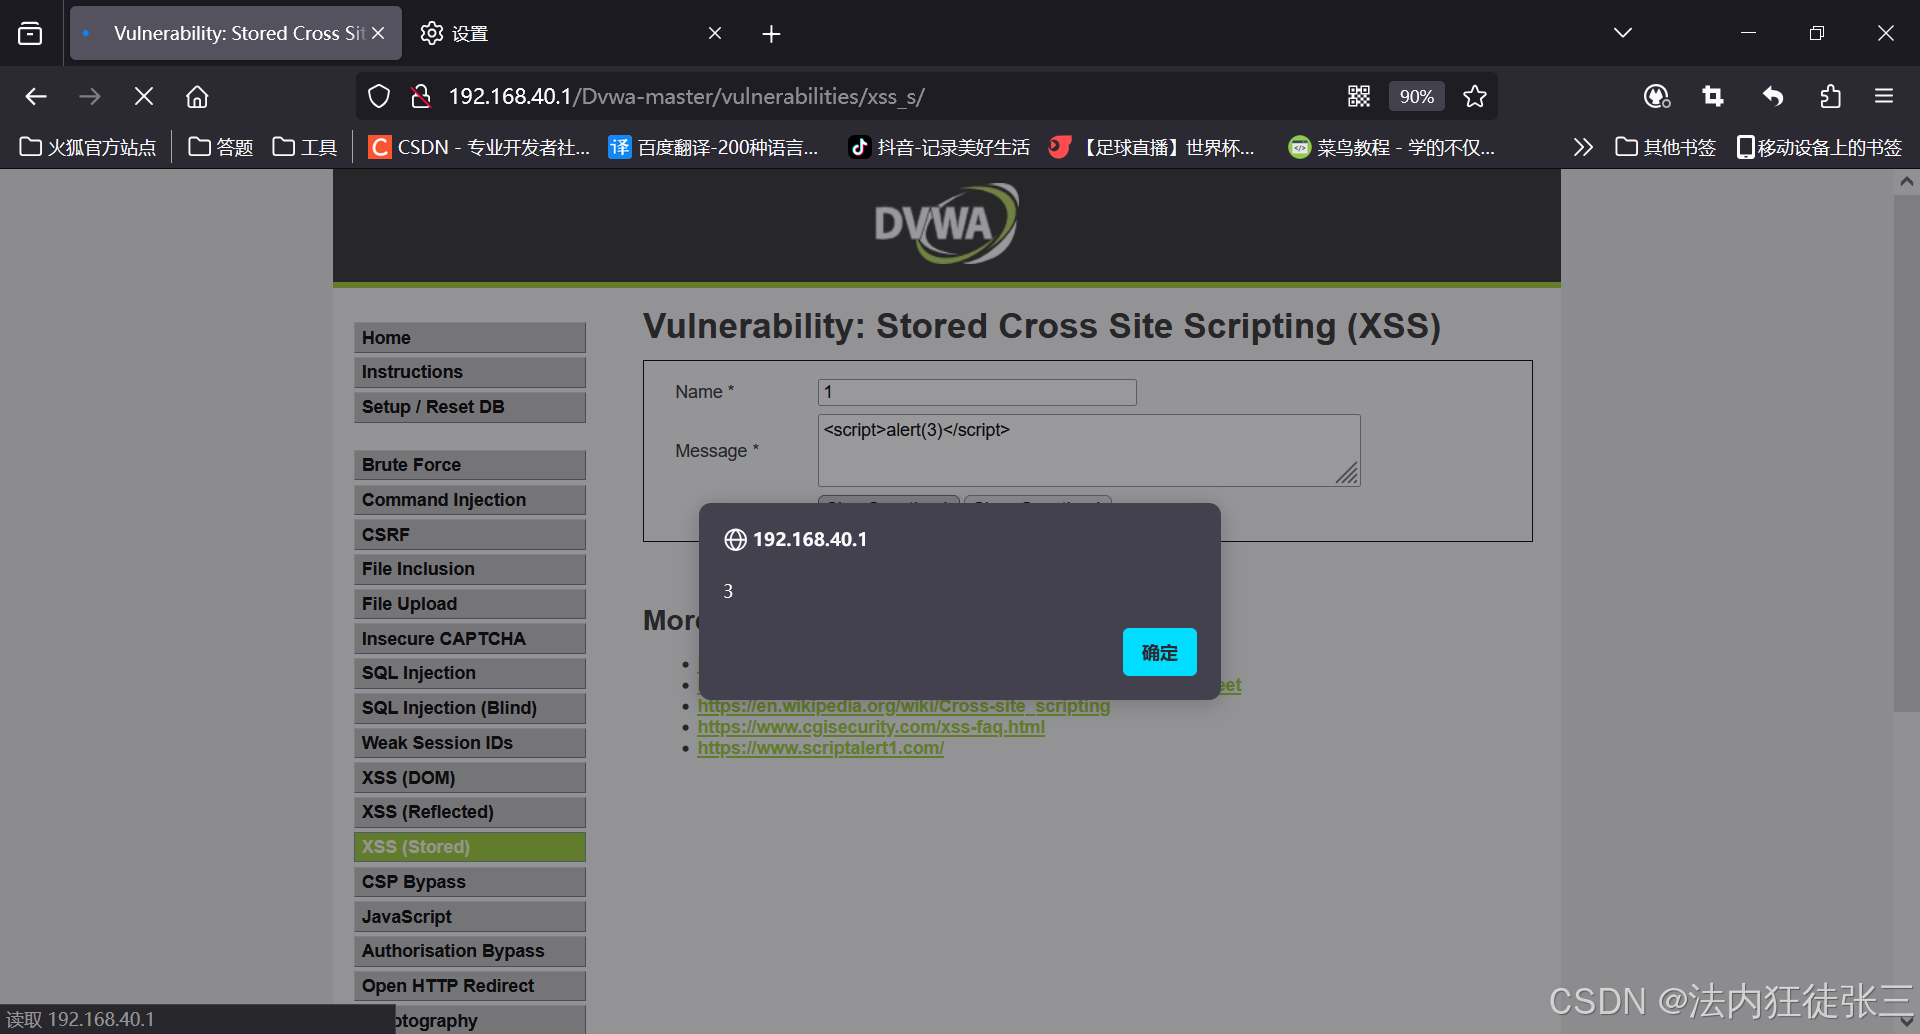This screenshot has width=1920, height=1034.
Task: Confirm the alert with the 确定 button
Action: 1159,651
